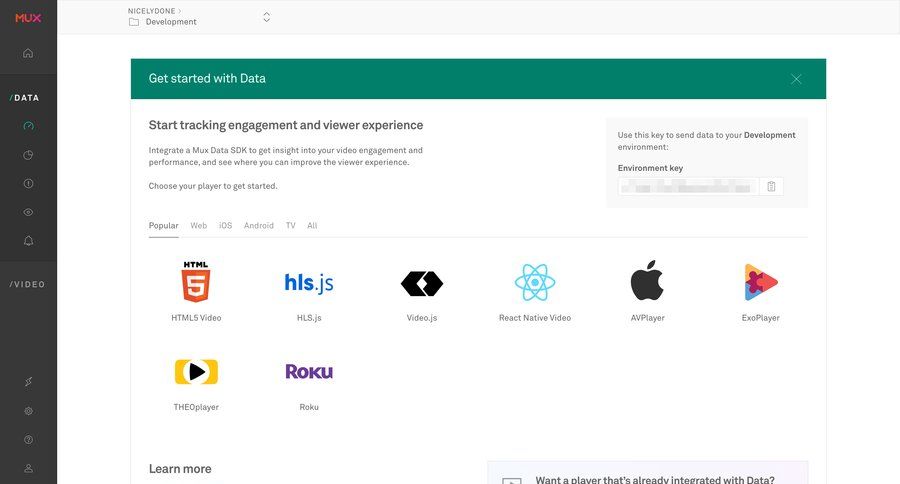The width and height of the screenshot is (900, 484).
Task: Close the Get started with Data banner
Action: click(796, 79)
